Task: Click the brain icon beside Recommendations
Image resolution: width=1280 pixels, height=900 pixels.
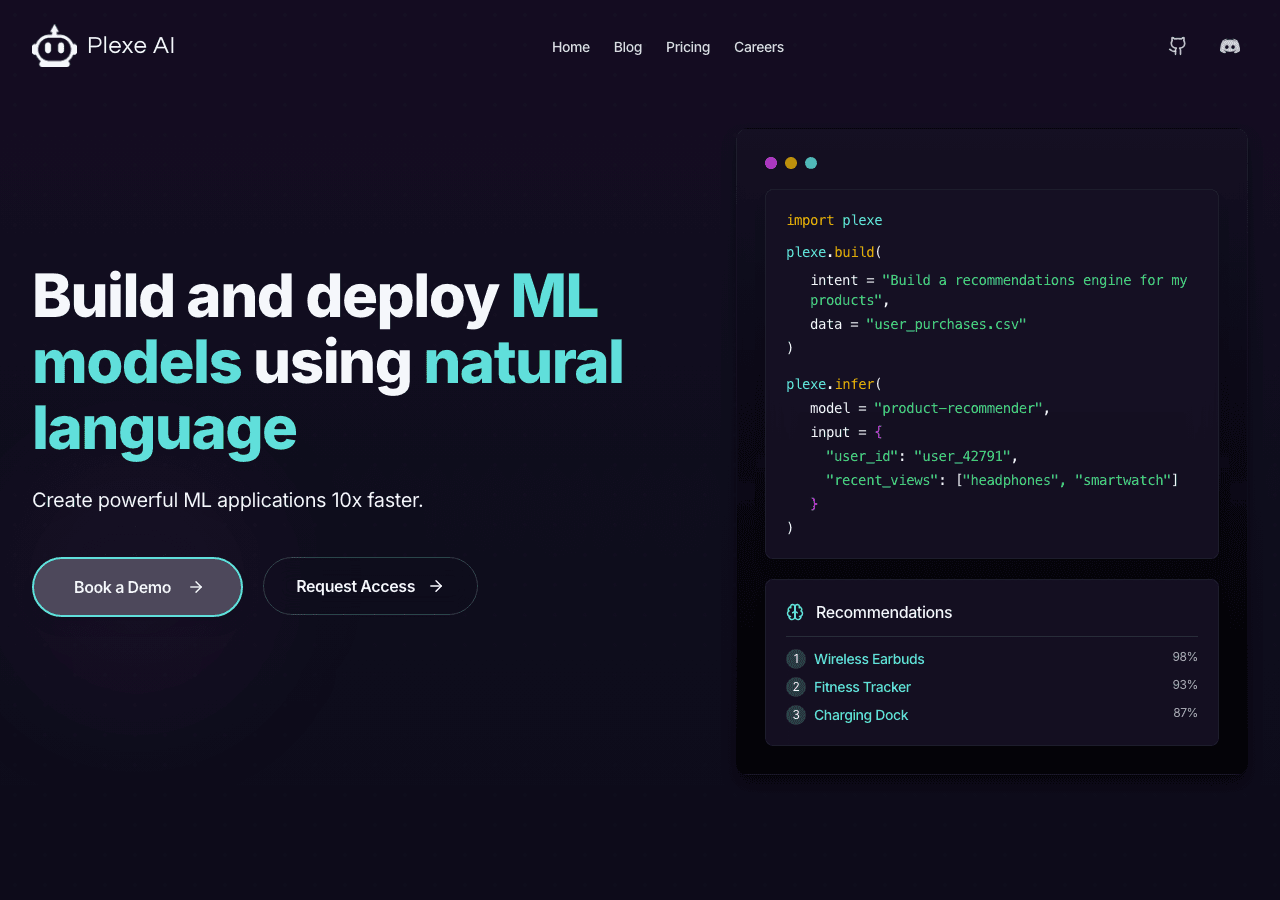Action: [x=795, y=612]
